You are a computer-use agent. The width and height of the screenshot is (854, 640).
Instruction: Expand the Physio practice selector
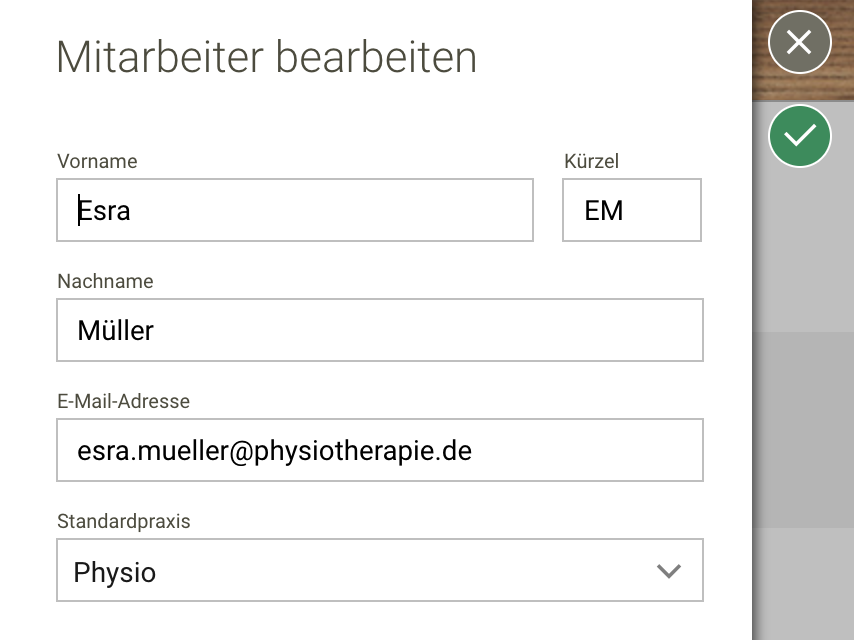[380, 570]
